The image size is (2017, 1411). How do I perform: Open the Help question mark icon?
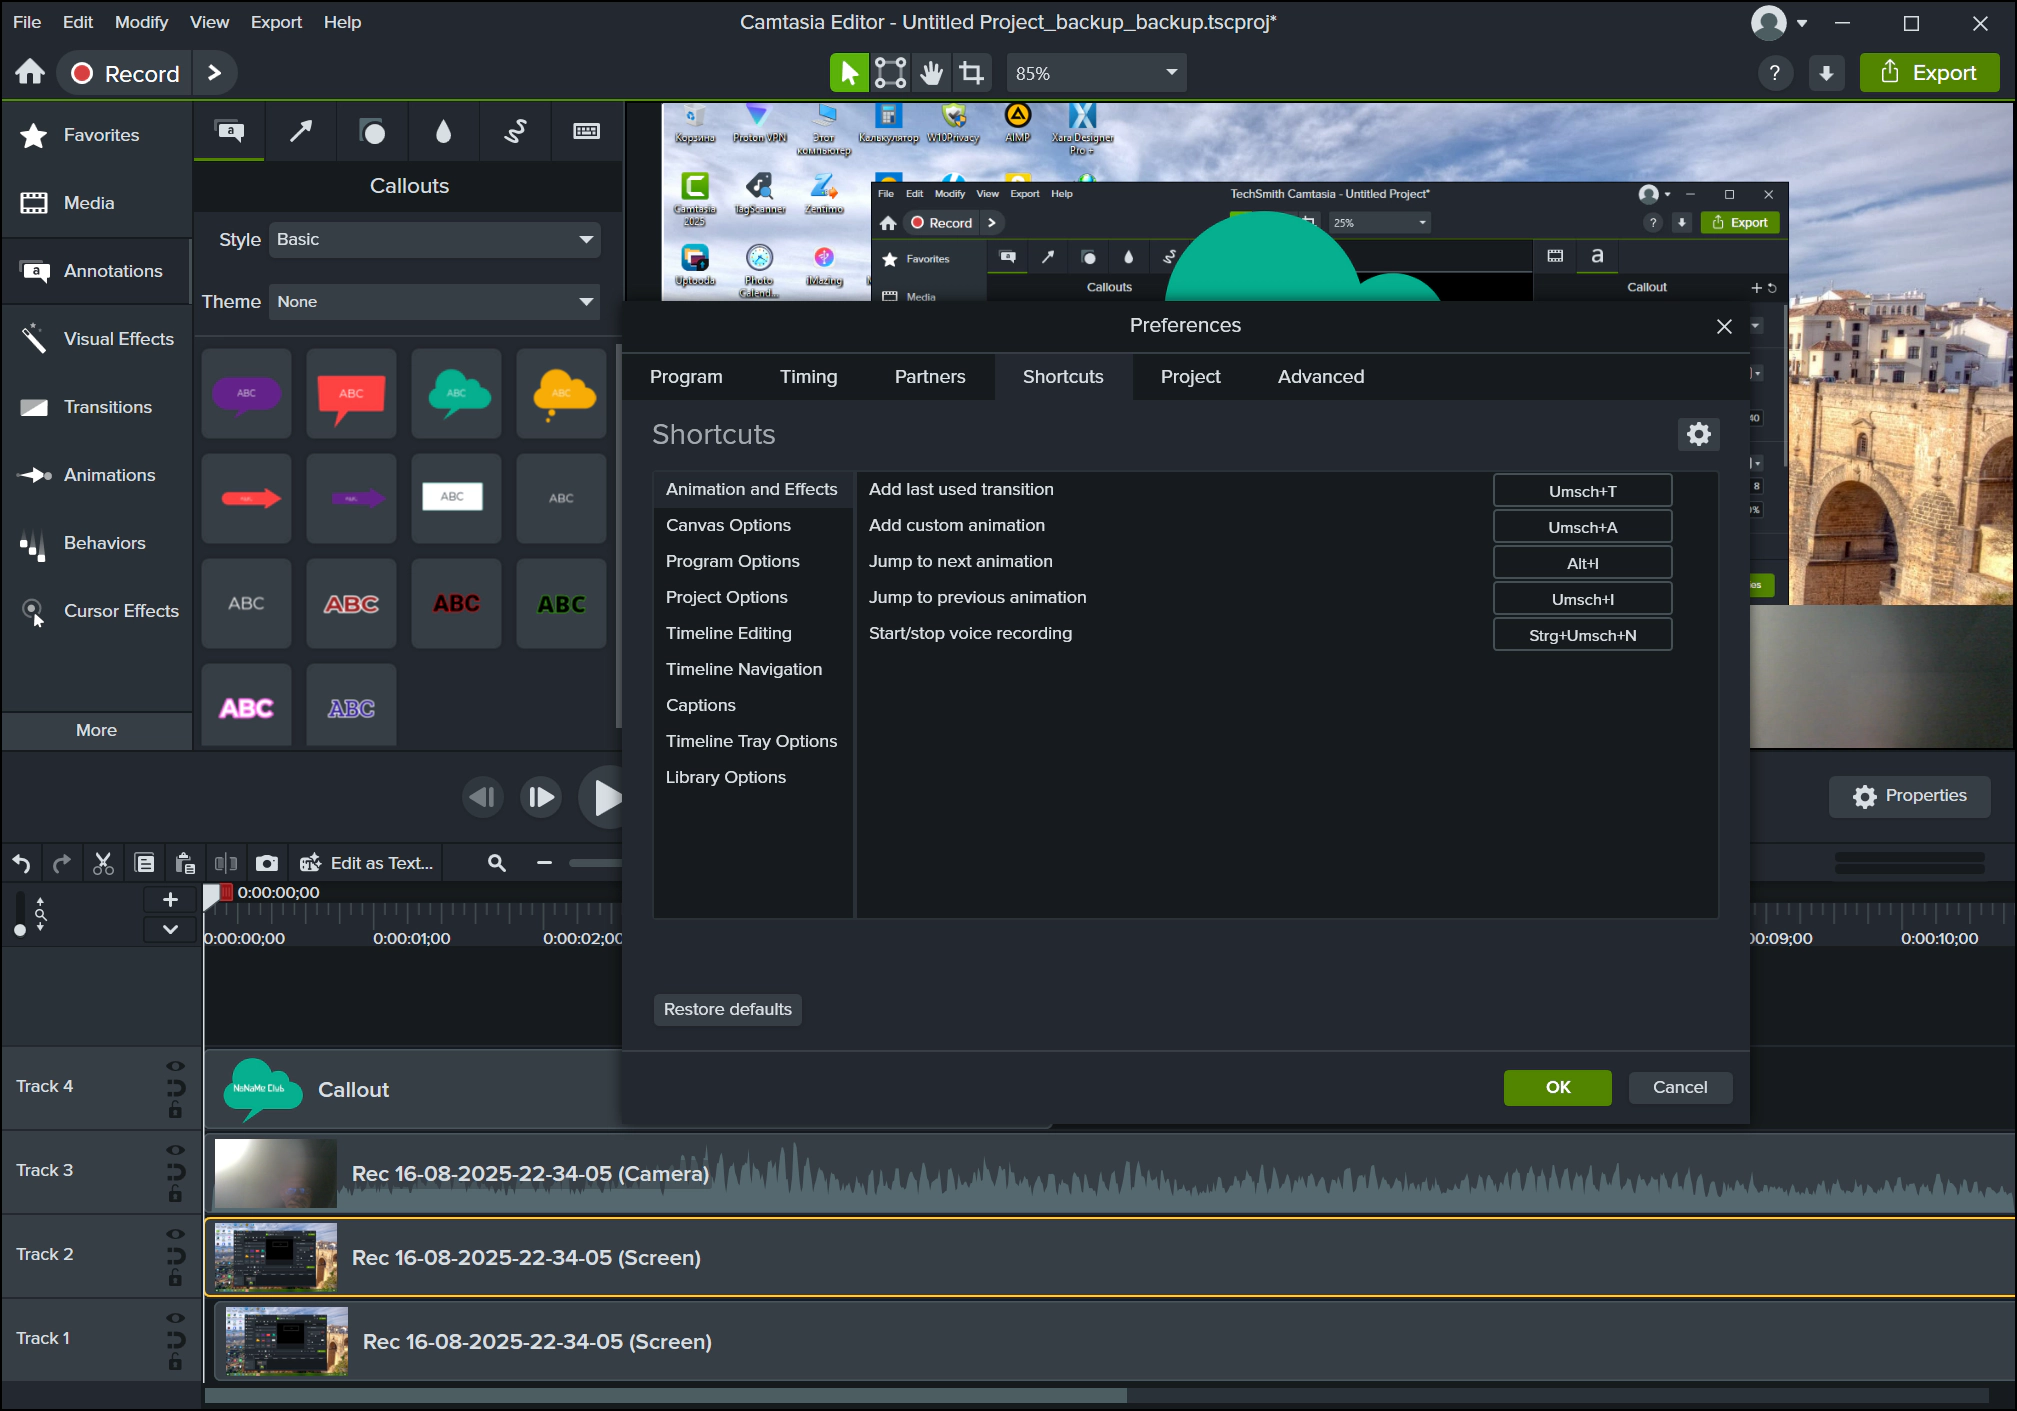[1775, 73]
